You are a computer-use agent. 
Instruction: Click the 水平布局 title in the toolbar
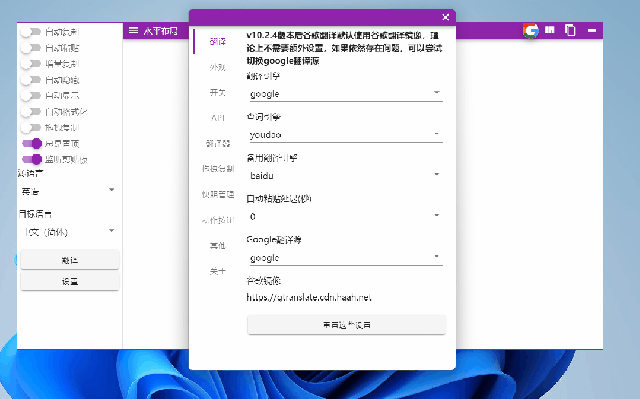[160, 31]
